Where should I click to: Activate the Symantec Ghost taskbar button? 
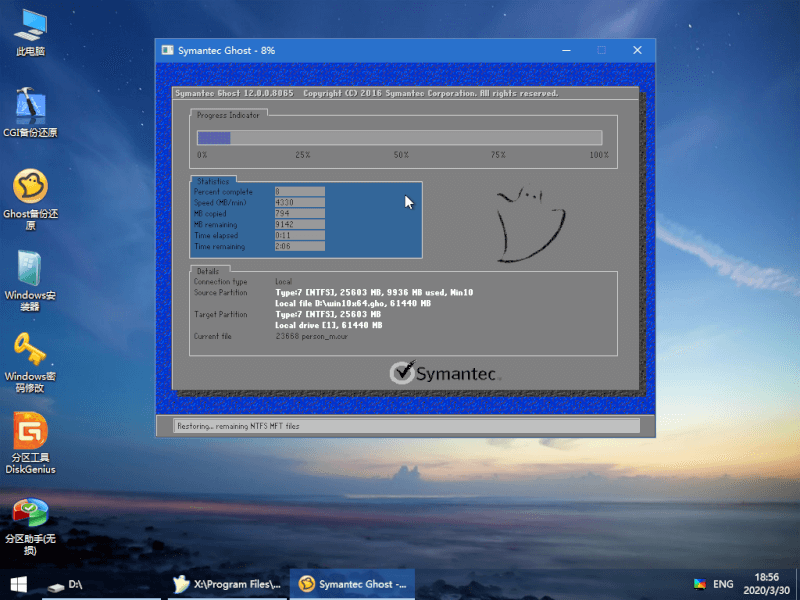[x=353, y=585]
